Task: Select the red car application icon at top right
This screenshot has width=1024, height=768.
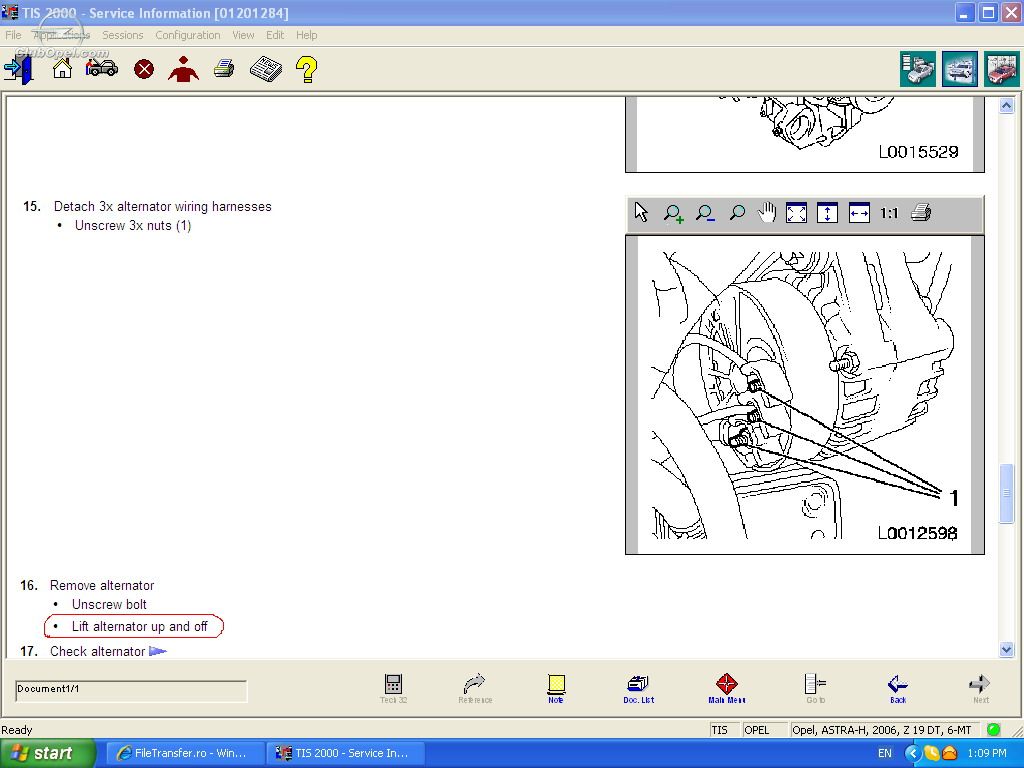Action: coord(1002,69)
